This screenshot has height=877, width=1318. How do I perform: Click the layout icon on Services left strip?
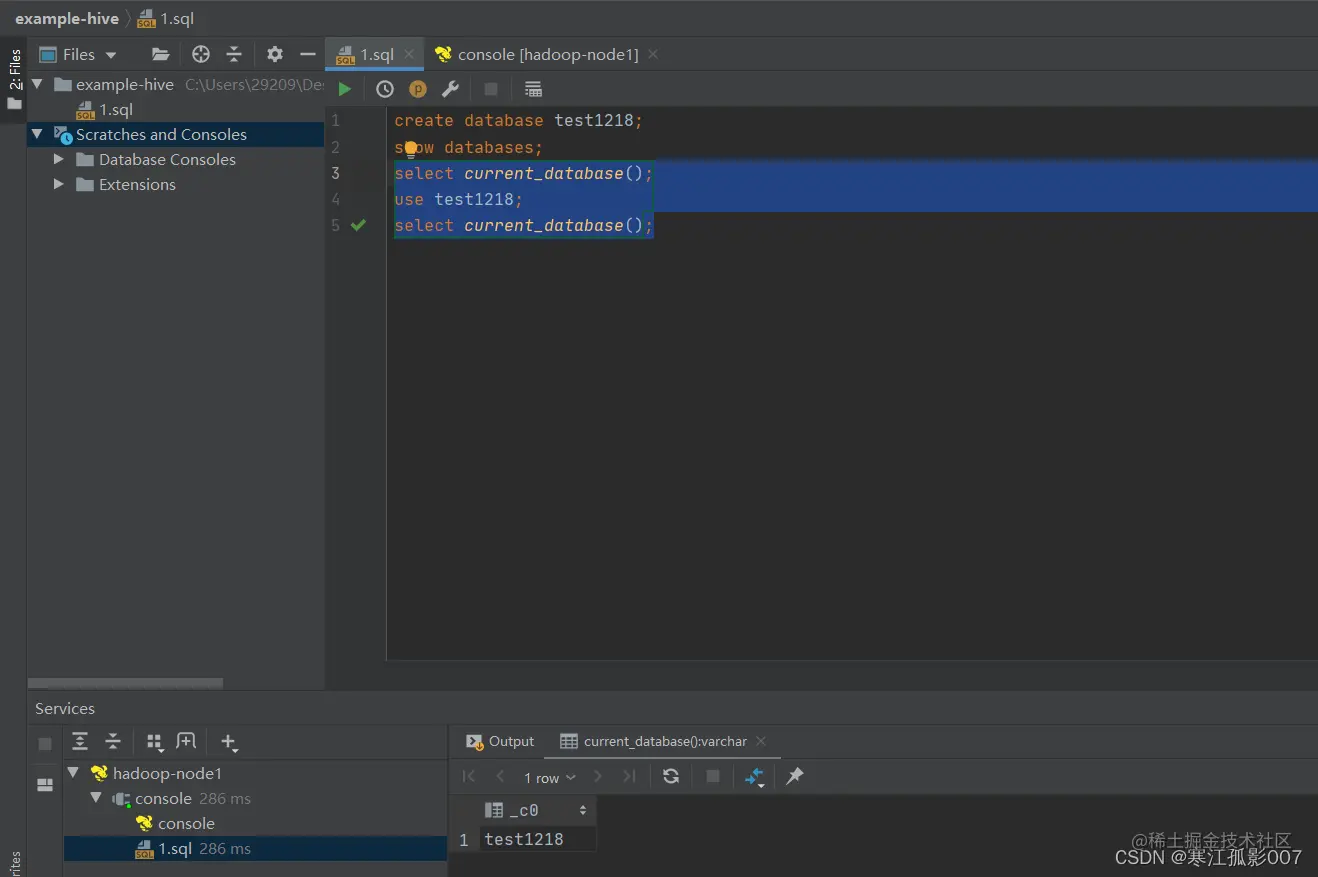point(45,785)
